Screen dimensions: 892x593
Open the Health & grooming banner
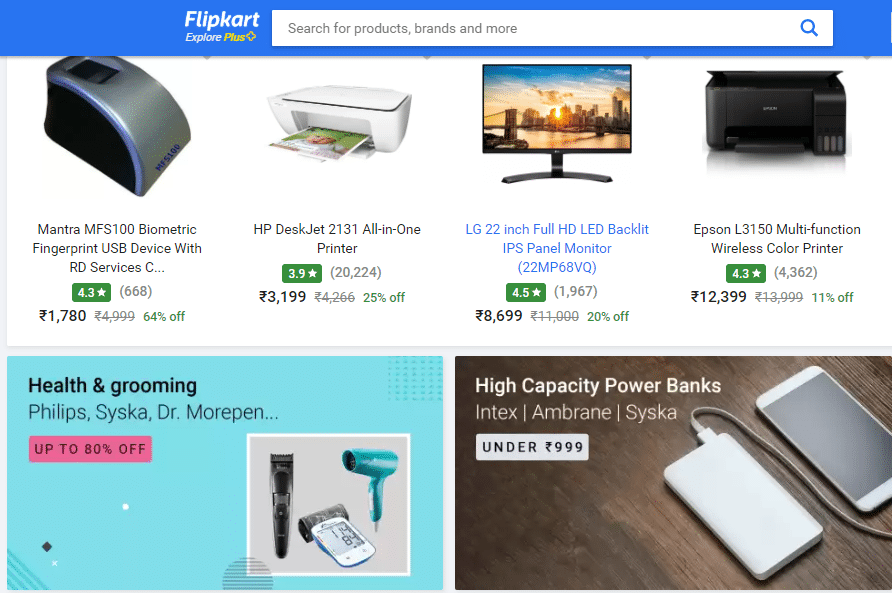coord(225,473)
